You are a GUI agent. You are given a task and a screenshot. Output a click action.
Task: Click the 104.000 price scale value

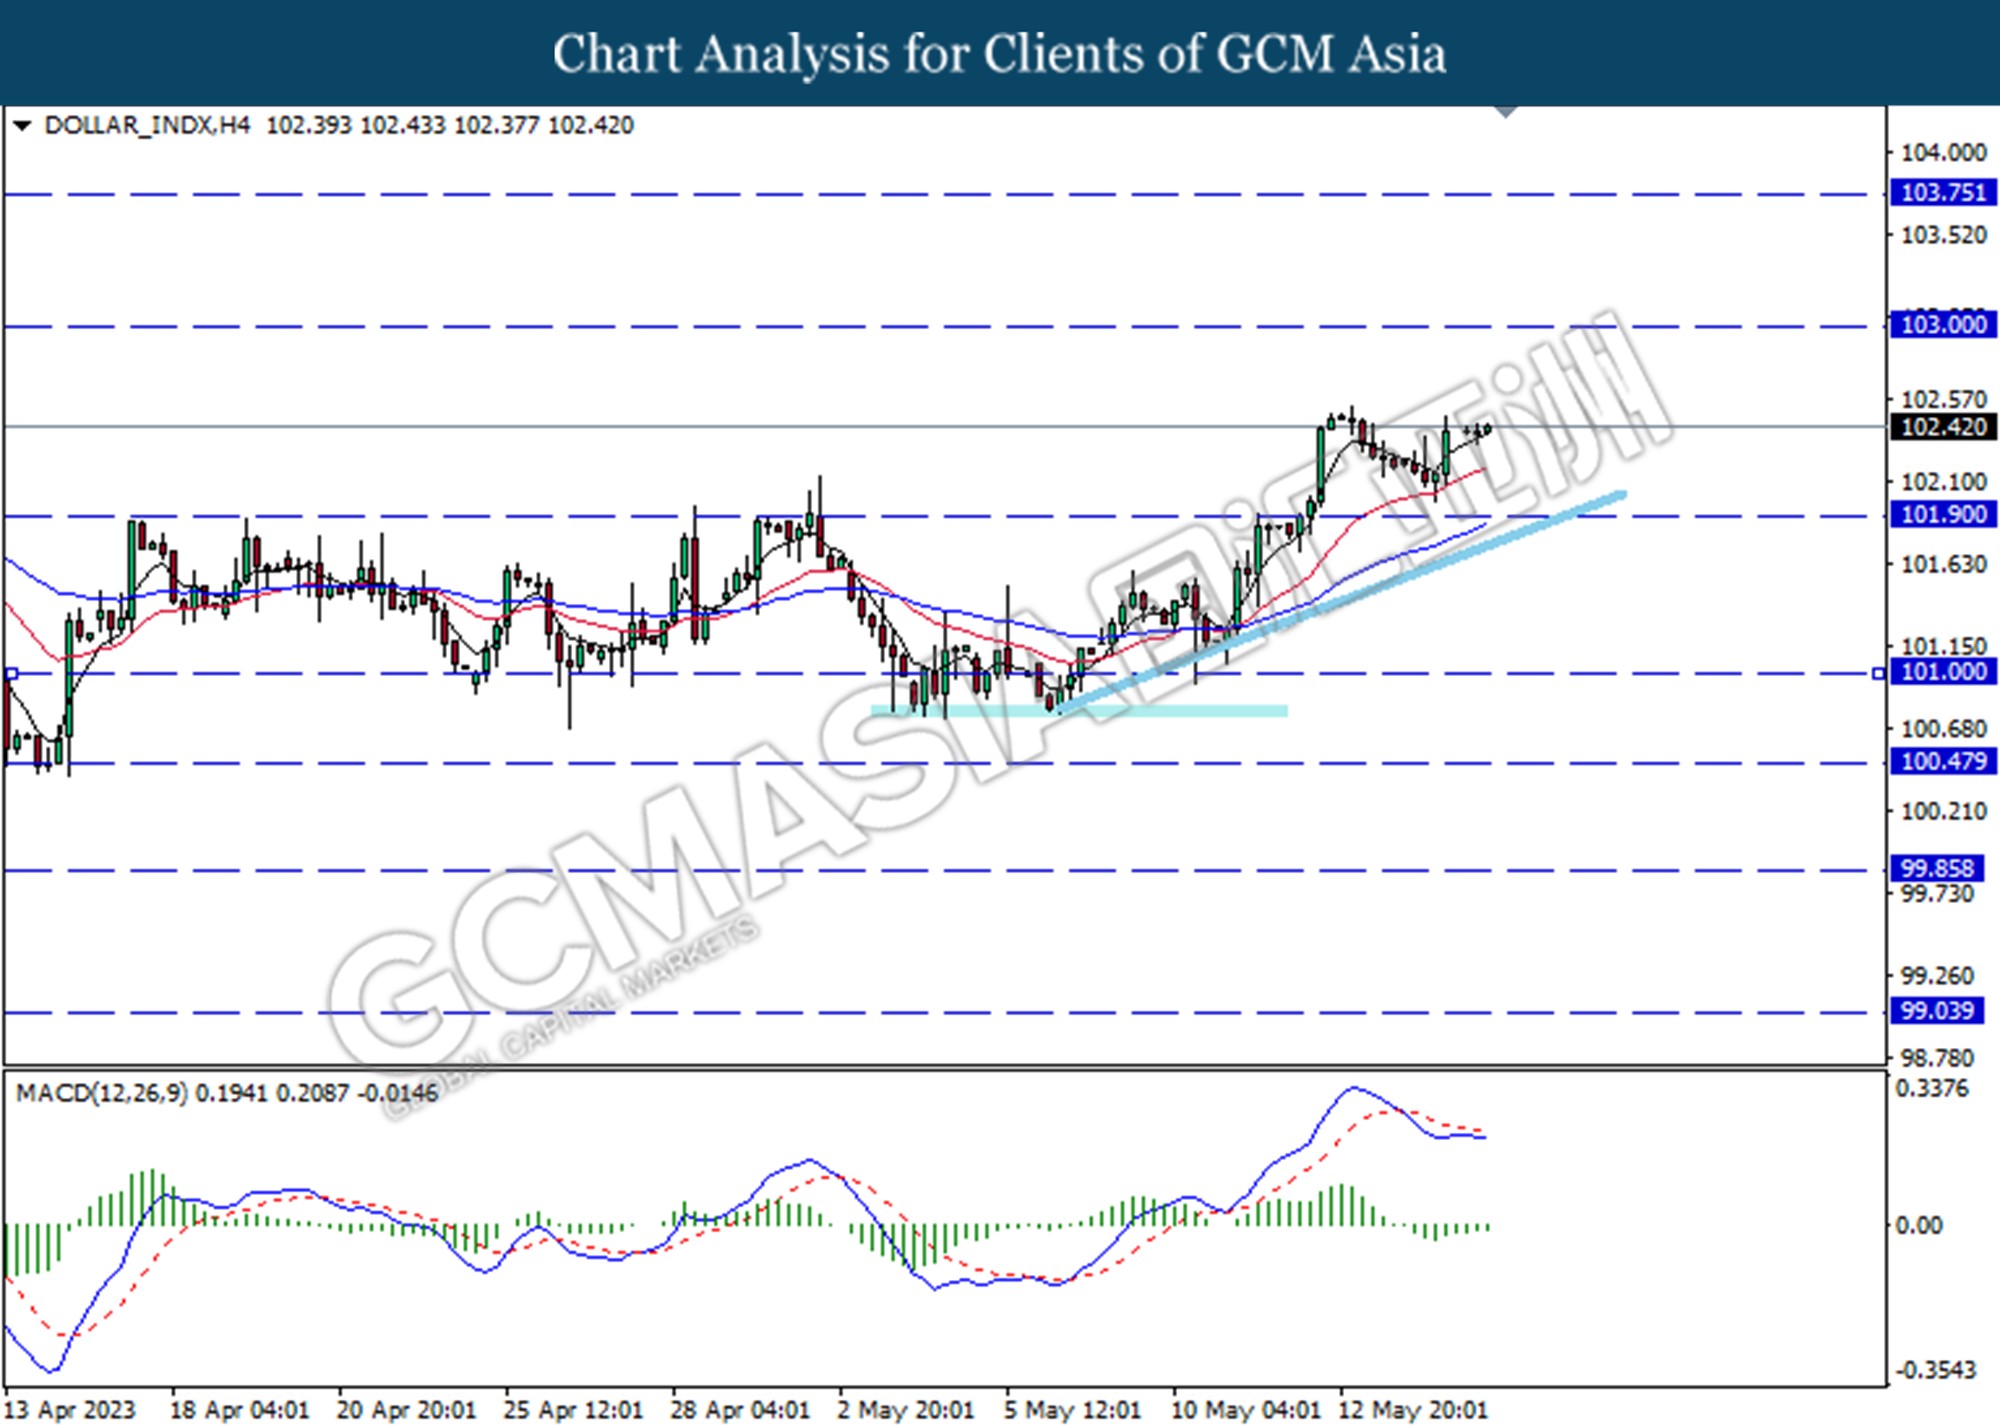[x=1943, y=152]
